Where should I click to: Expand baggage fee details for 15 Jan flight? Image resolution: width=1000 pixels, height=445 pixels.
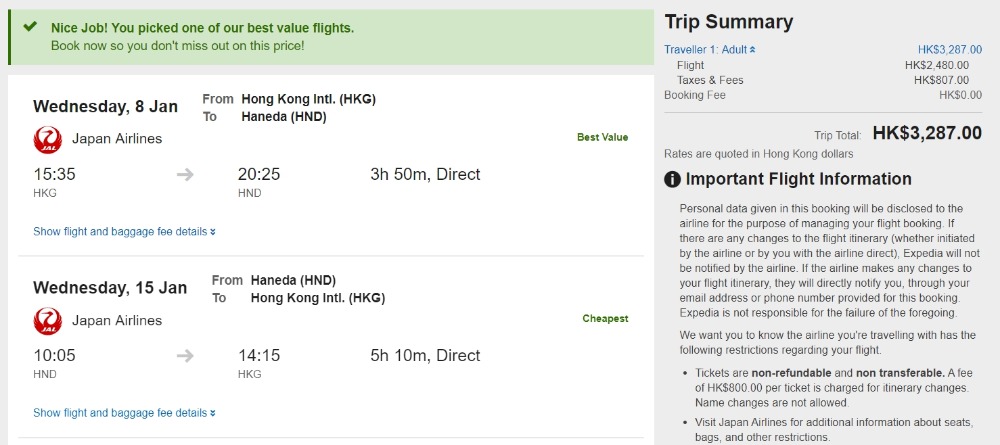(x=124, y=413)
